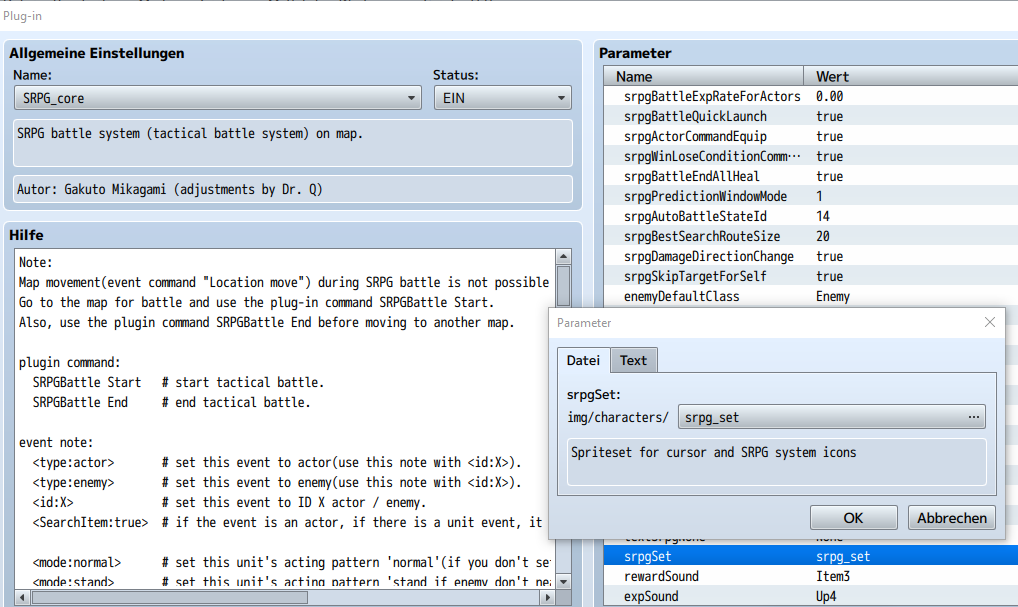Select the enemyDefaultClass parameter row
1018x607 pixels.
click(811, 297)
